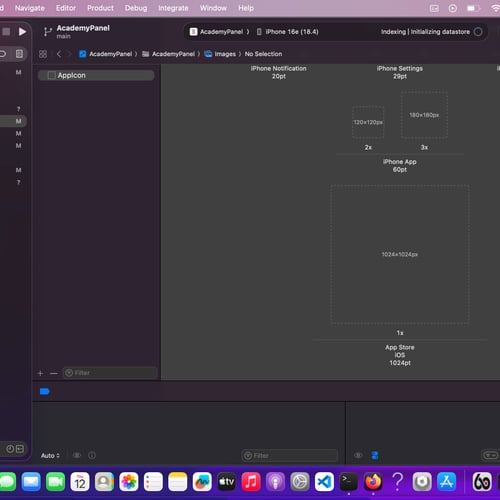Open Visual Studio Code from dock
Image resolution: width=500 pixels, height=500 pixels.
click(324, 482)
